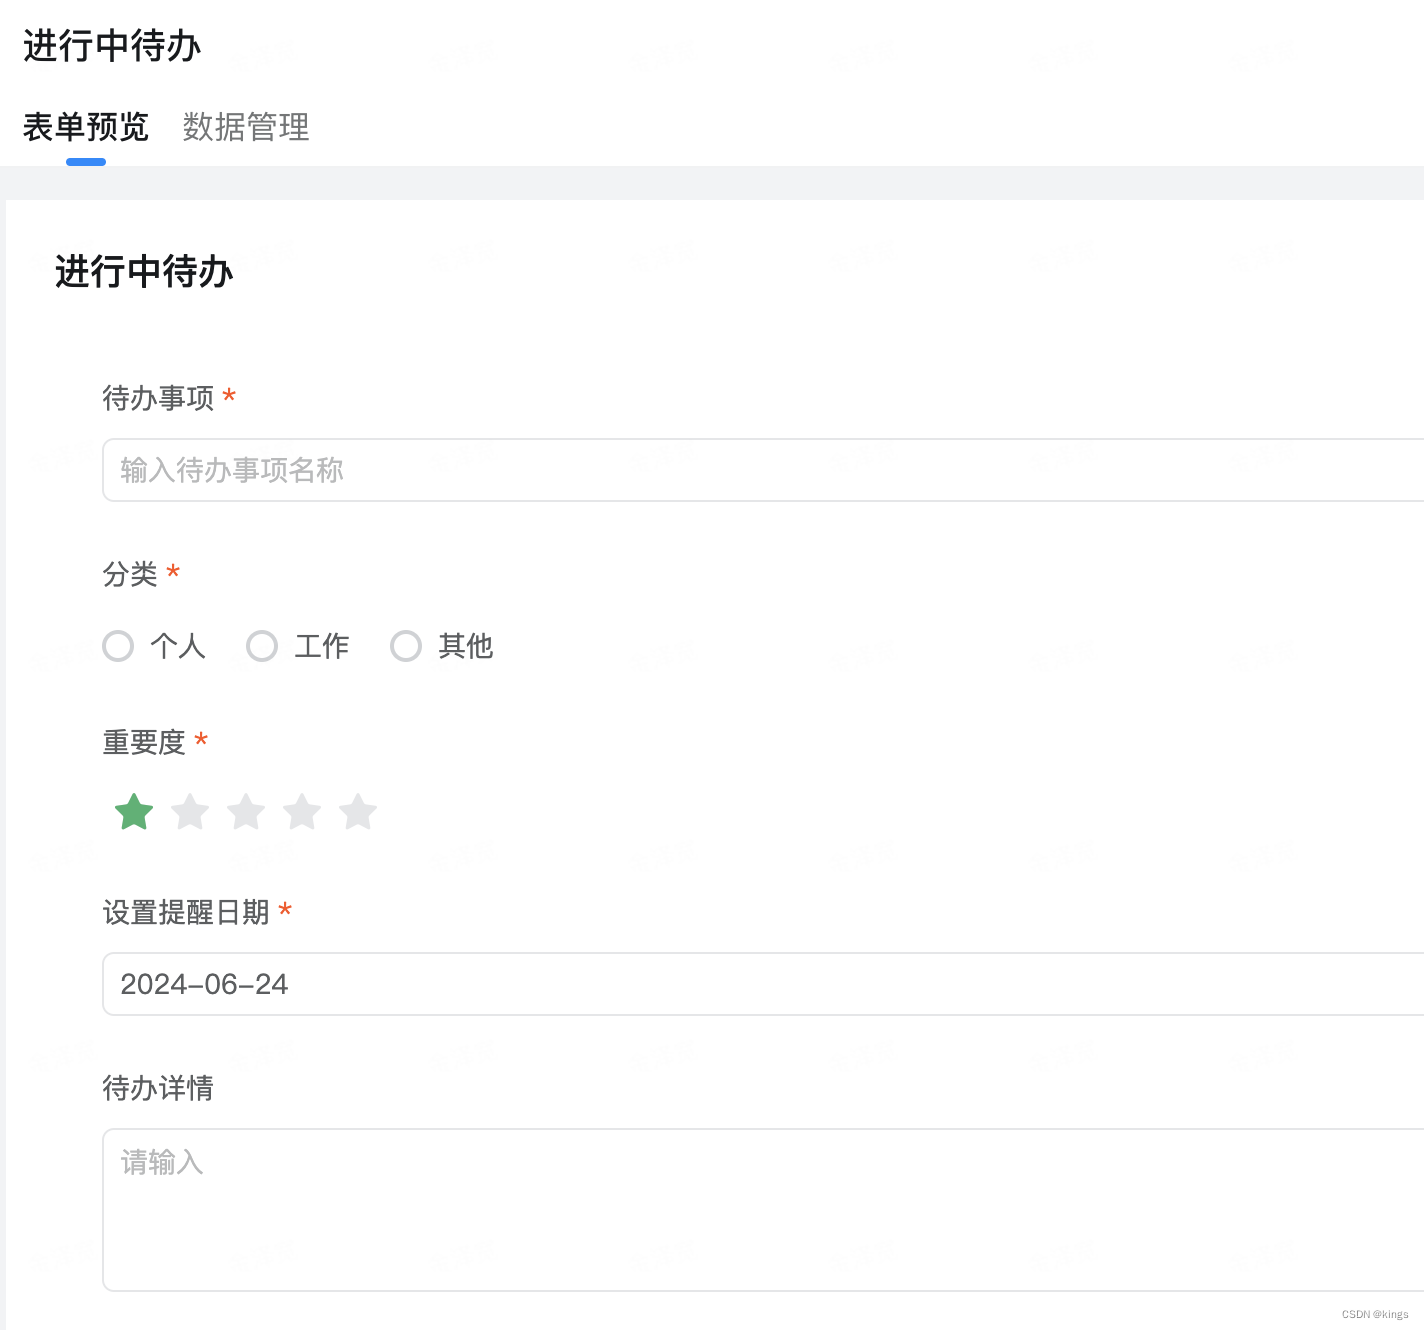Rate importance with the third star
This screenshot has width=1424, height=1330.
pos(246,812)
